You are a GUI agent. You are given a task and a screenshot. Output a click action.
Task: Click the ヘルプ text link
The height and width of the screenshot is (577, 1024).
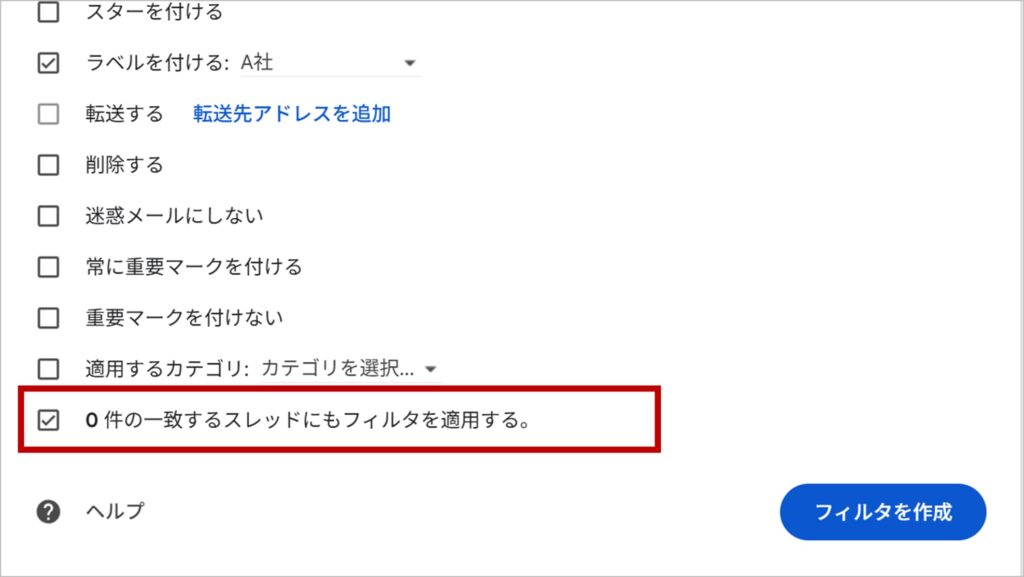[115, 512]
